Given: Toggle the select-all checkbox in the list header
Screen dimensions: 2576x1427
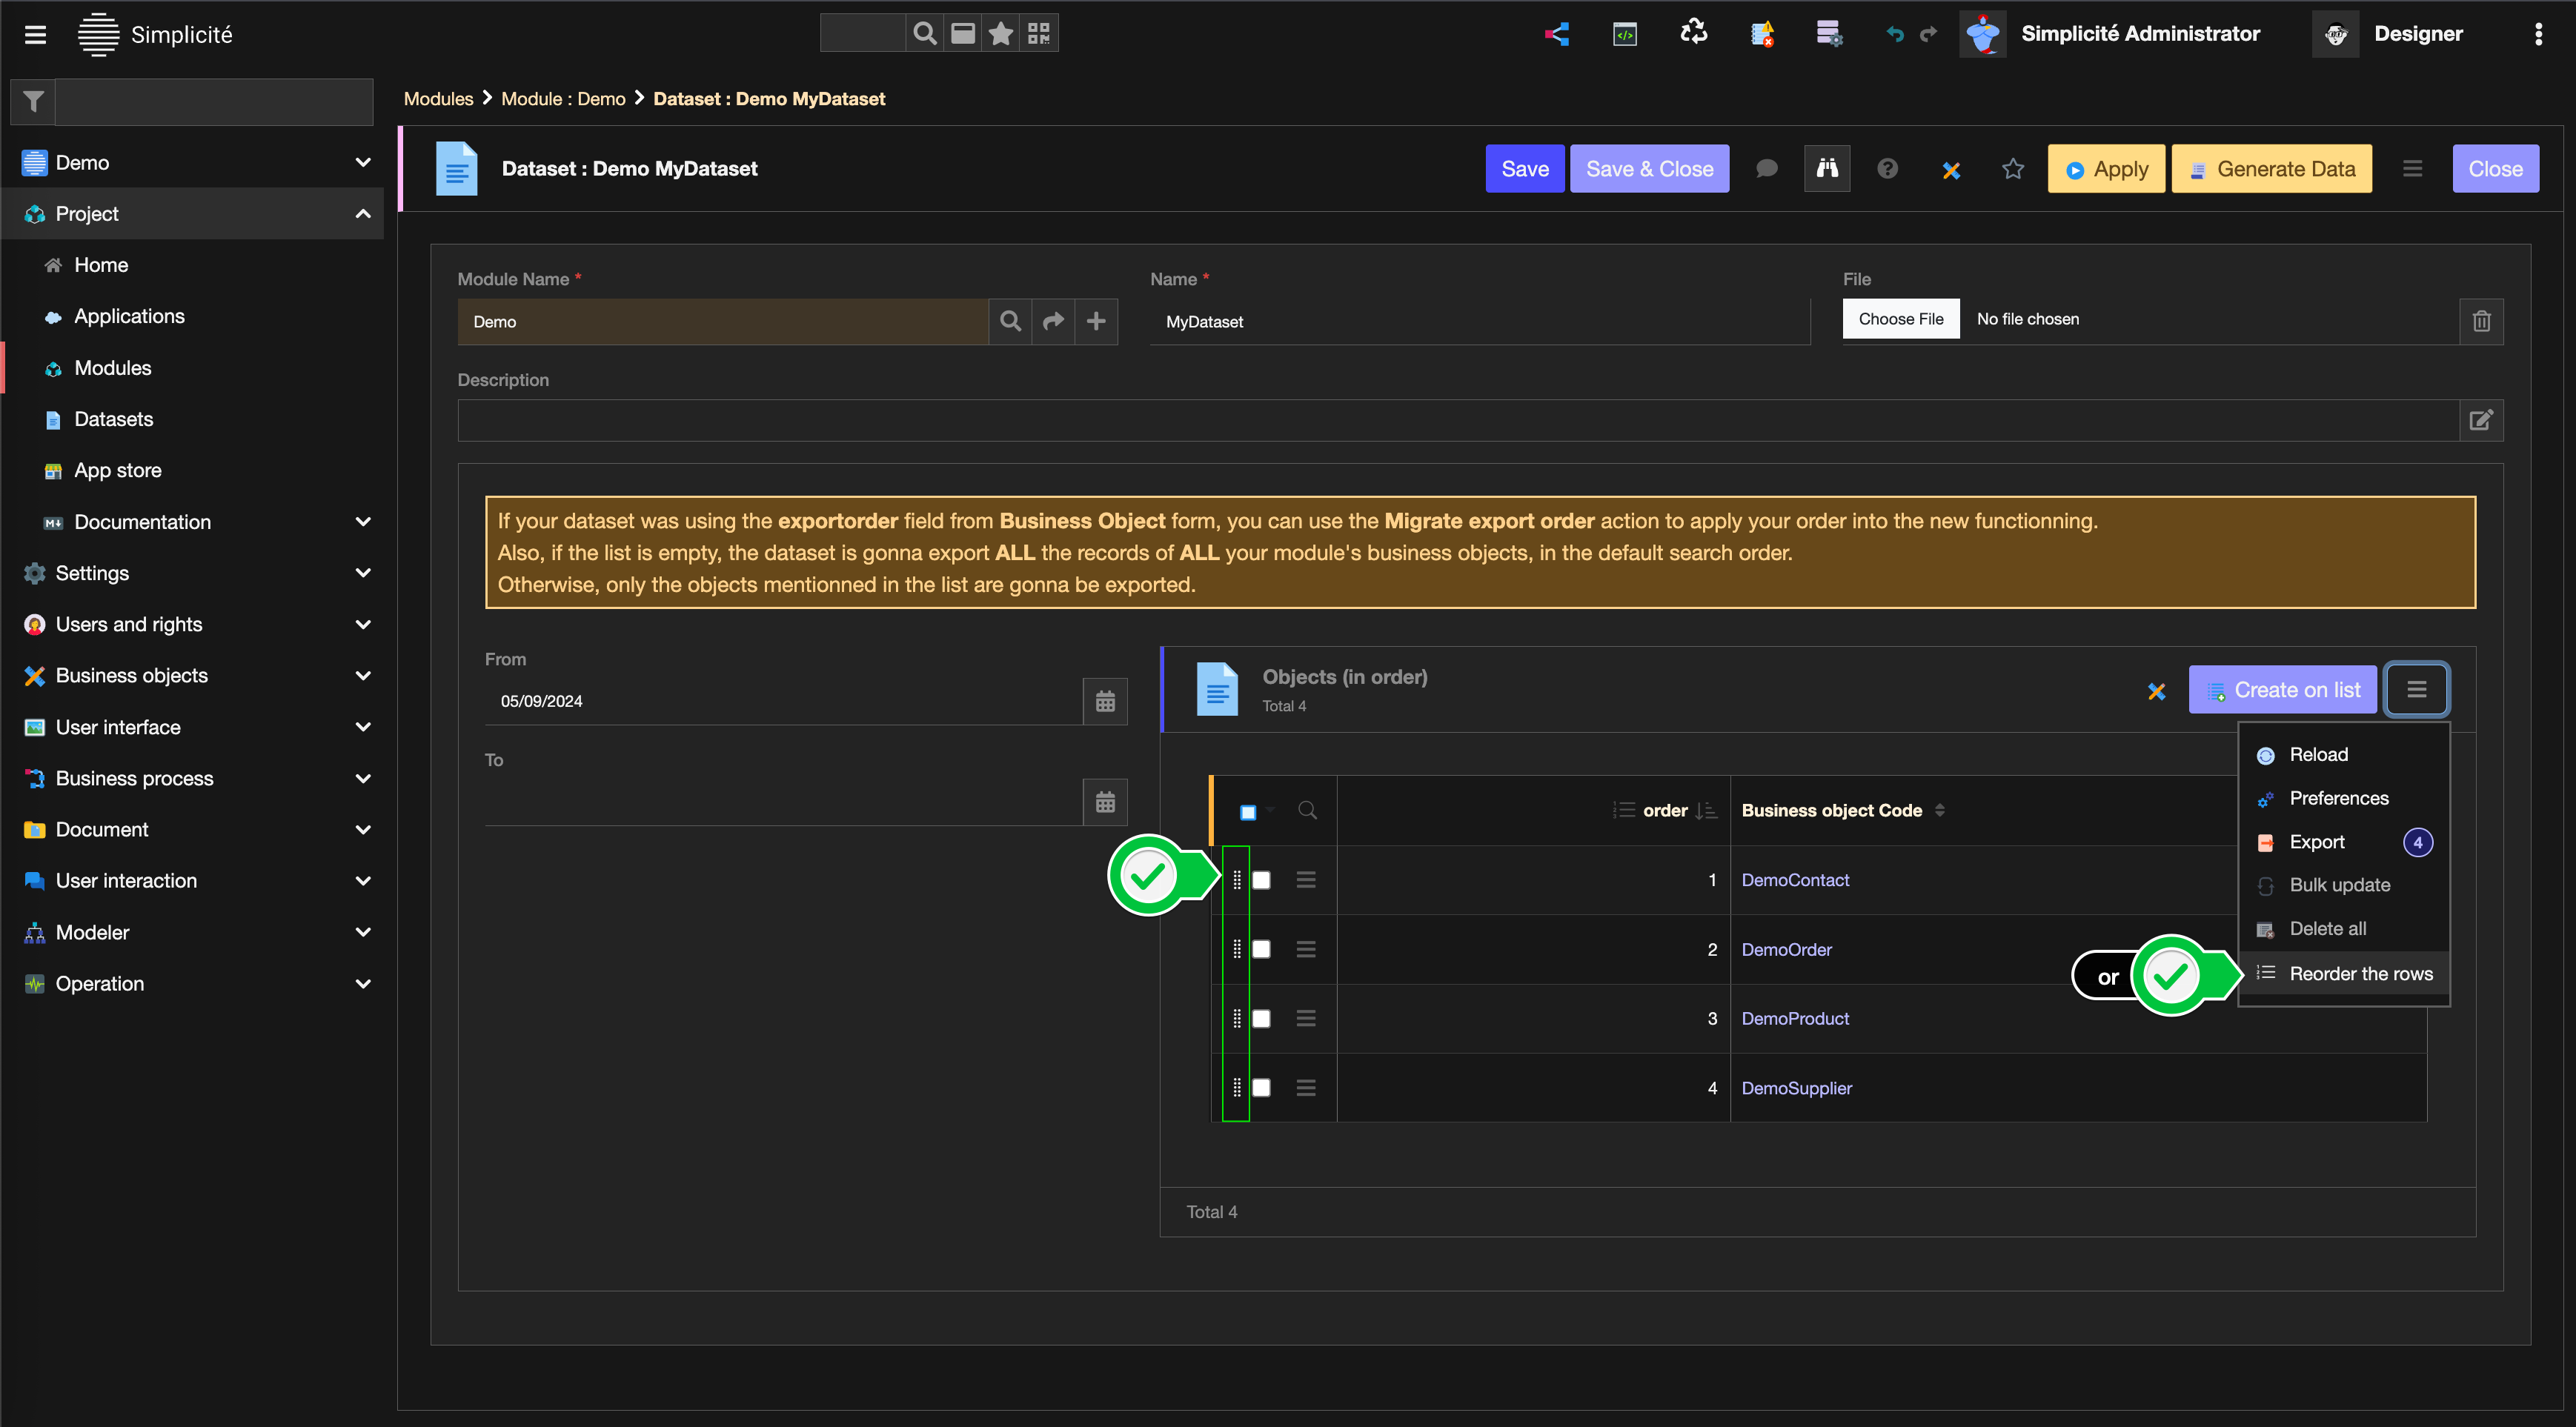Looking at the screenshot, I should [1248, 811].
